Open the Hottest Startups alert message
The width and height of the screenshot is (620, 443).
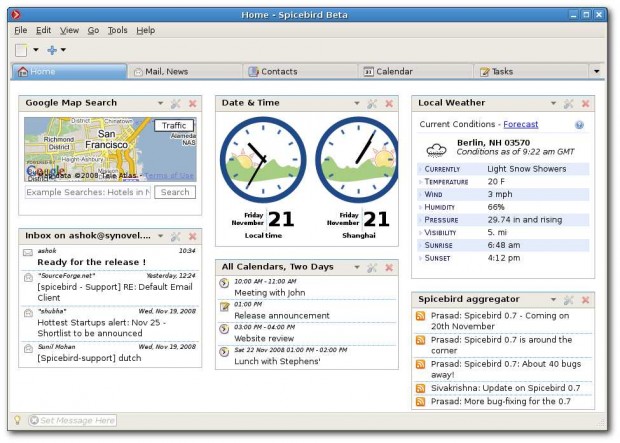click(102, 328)
